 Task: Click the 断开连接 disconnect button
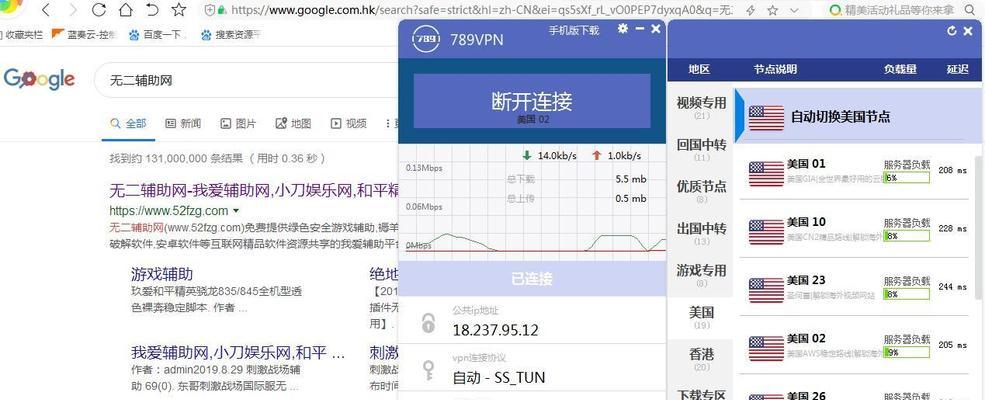[531, 101]
